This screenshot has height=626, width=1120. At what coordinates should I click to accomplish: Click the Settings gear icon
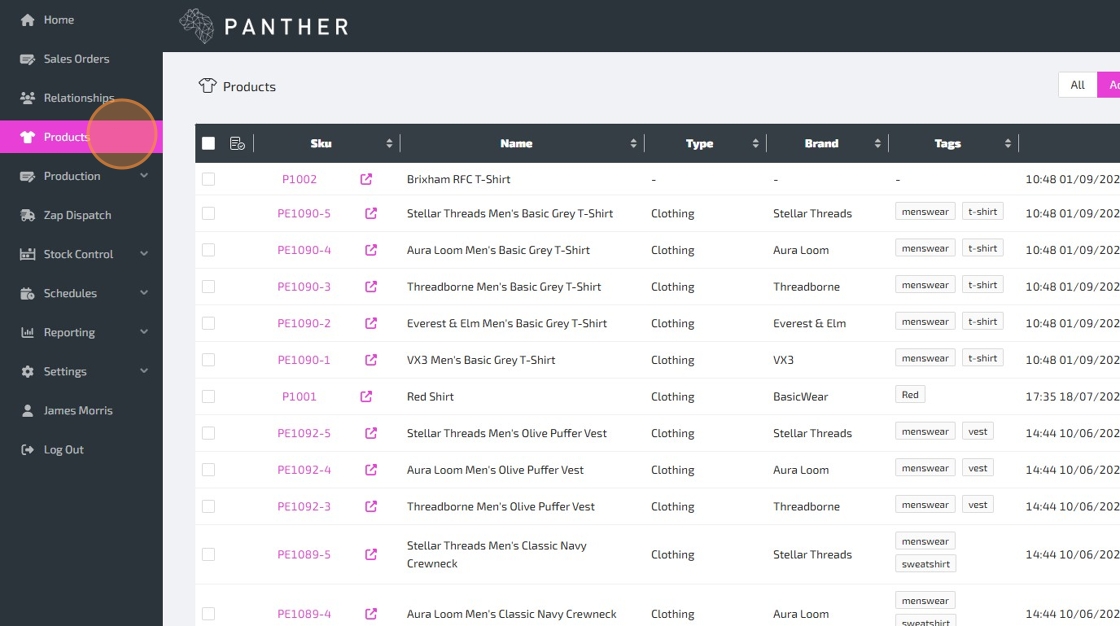tap(28, 372)
